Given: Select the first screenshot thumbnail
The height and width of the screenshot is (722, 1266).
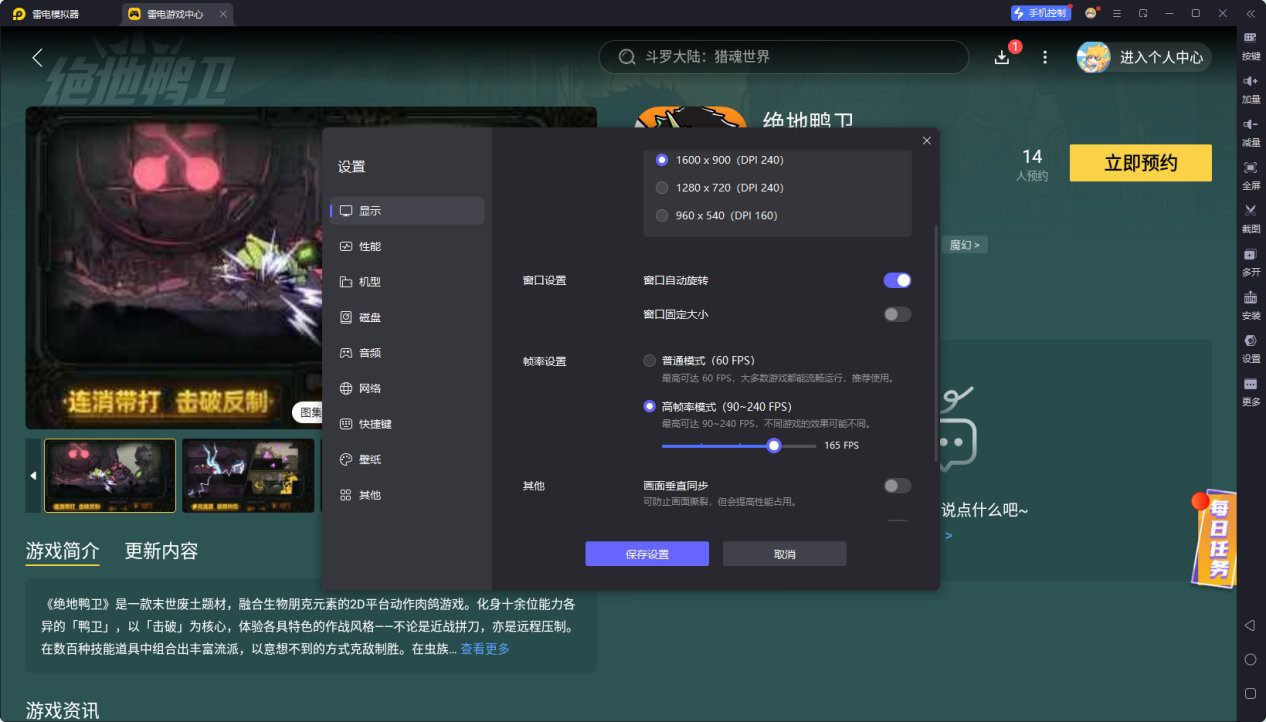Looking at the screenshot, I should pos(110,475).
